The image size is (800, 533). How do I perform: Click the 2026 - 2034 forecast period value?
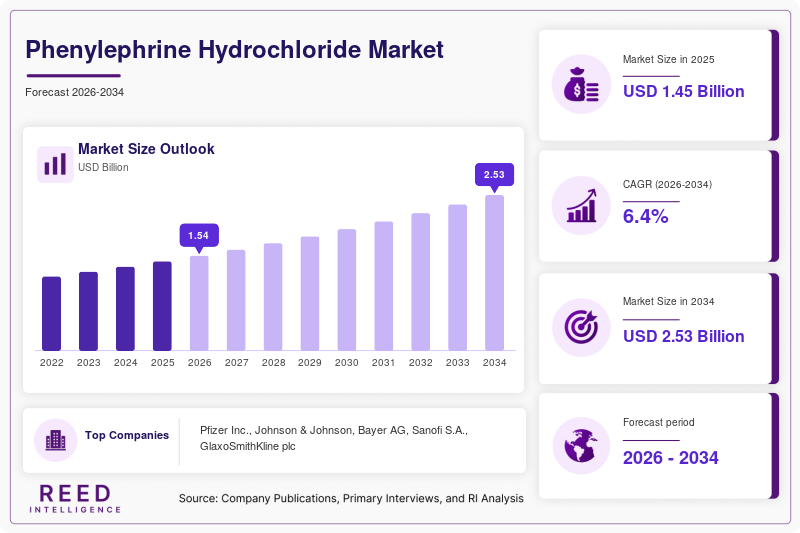[670, 458]
